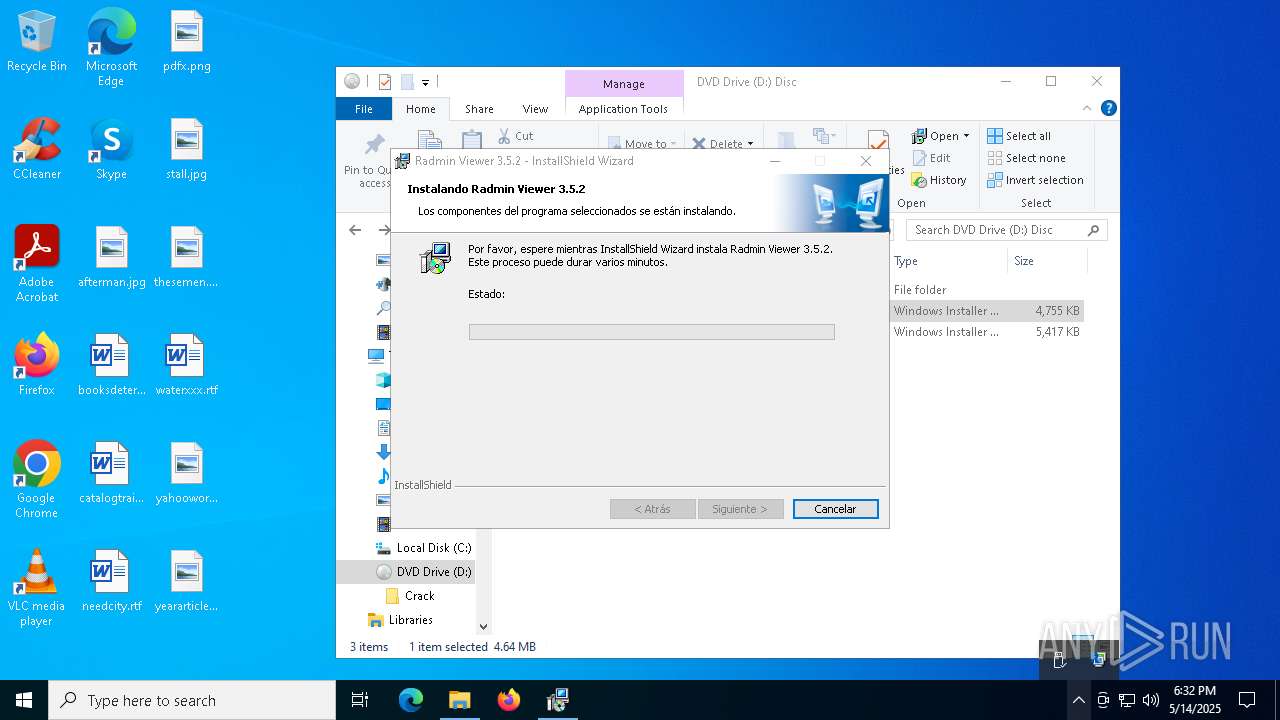Cancel the Radmin Viewer installation

[x=835, y=509]
